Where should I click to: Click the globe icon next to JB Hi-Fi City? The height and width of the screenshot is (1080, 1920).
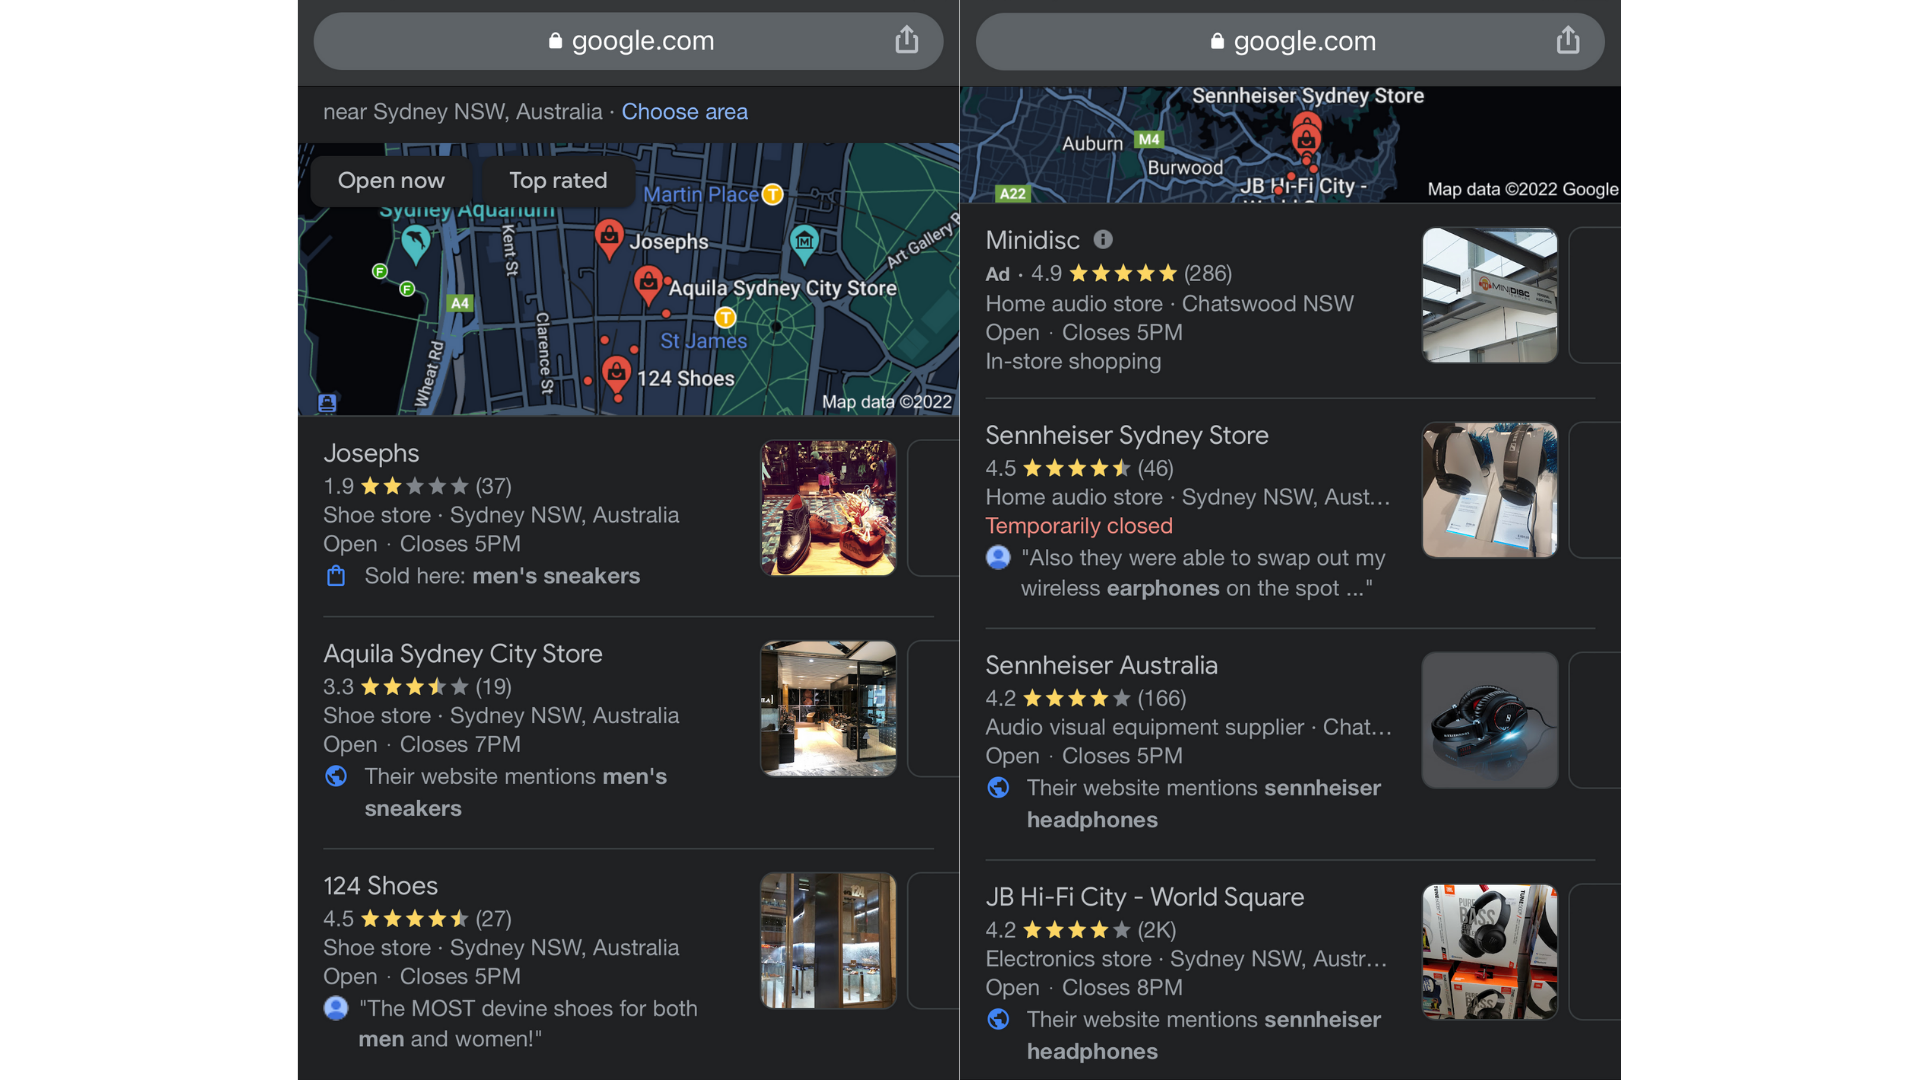point(998,1017)
